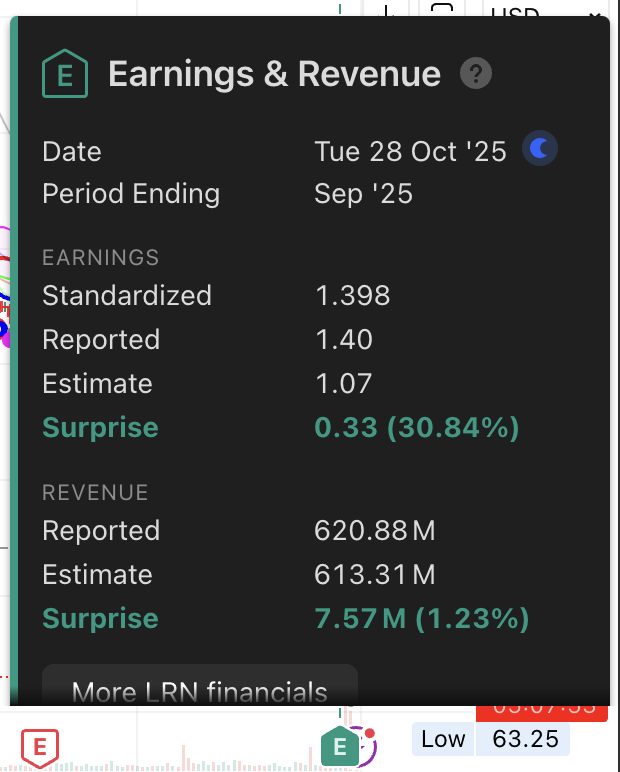Click the Reported earnings value 1.40
Viewport: 620px width, 772px height.
pos(343,340)
